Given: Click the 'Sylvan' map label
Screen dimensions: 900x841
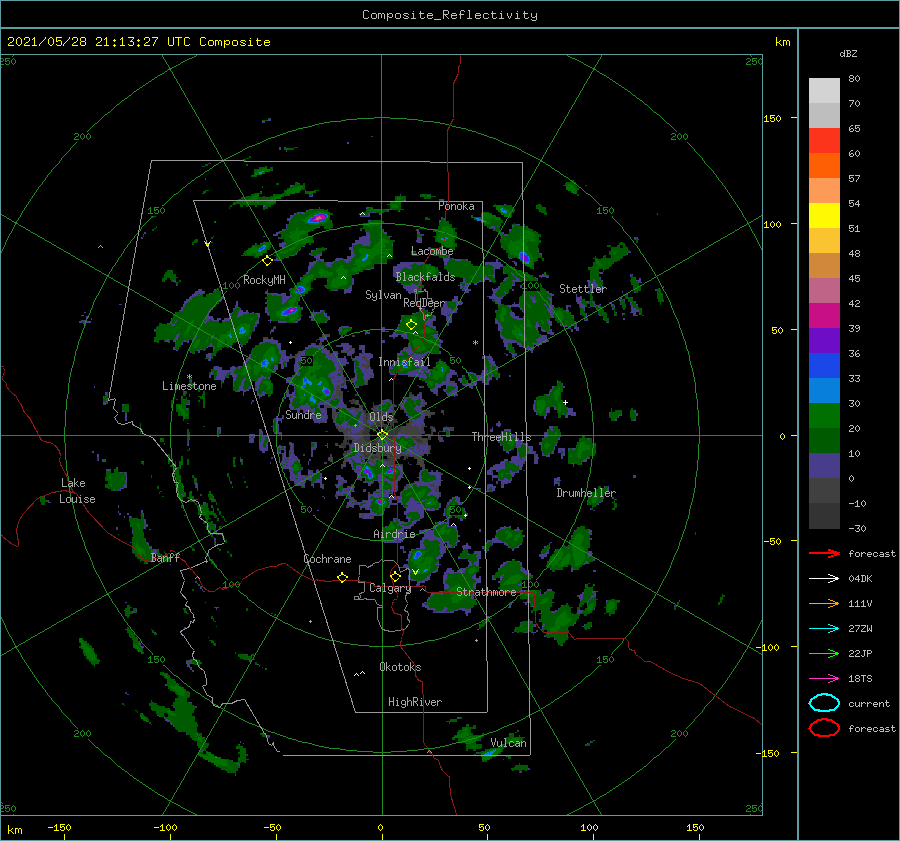Looking at the screenshot, I should click(x=383, y=295).
